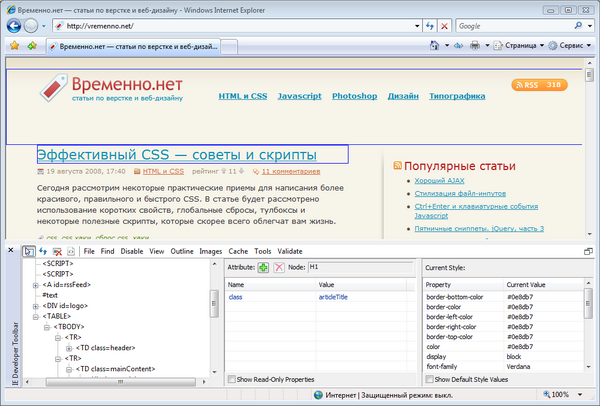Open the Сервис menu dropdown

pyautogui.click(x=589, y=46)
